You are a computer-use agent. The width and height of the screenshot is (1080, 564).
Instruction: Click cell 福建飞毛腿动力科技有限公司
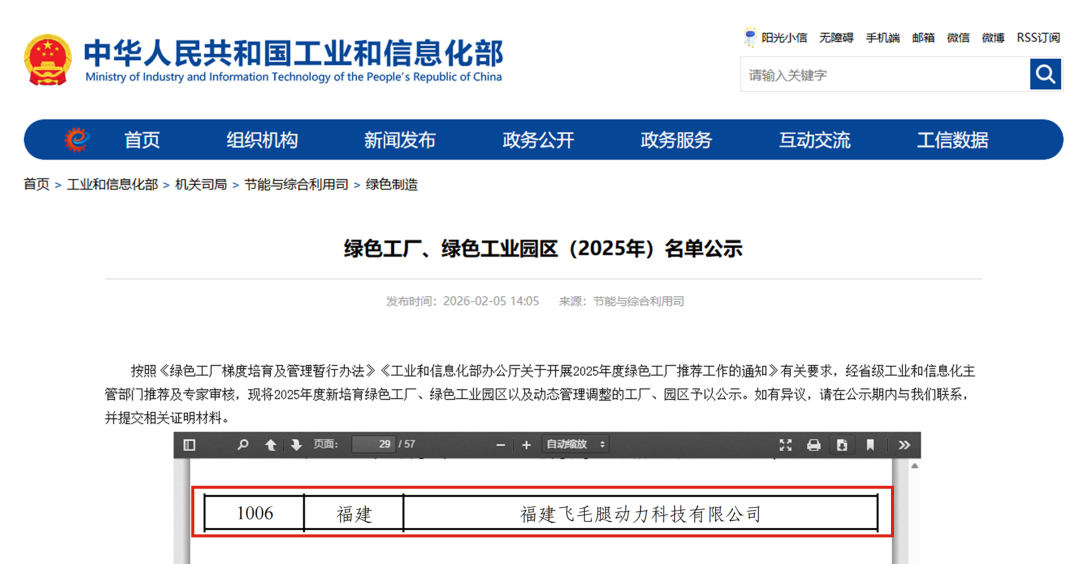click(x=641, y=513)
